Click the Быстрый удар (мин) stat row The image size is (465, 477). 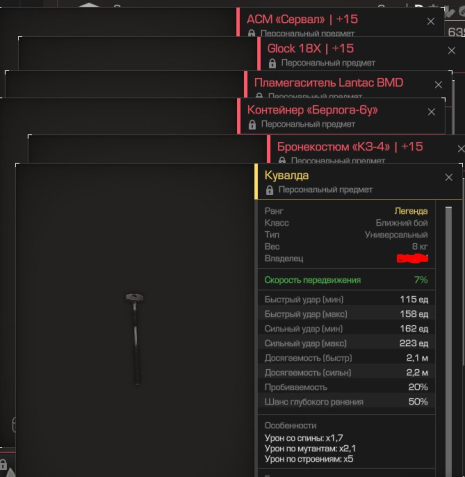point(346,299)
